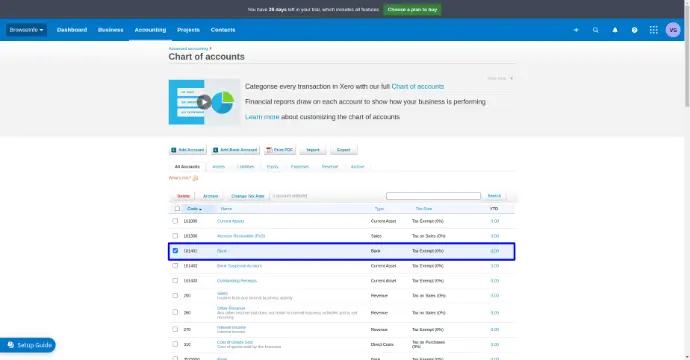Open the Projects menu
This screenshot has height=360, width=690.
click(188, 30)
